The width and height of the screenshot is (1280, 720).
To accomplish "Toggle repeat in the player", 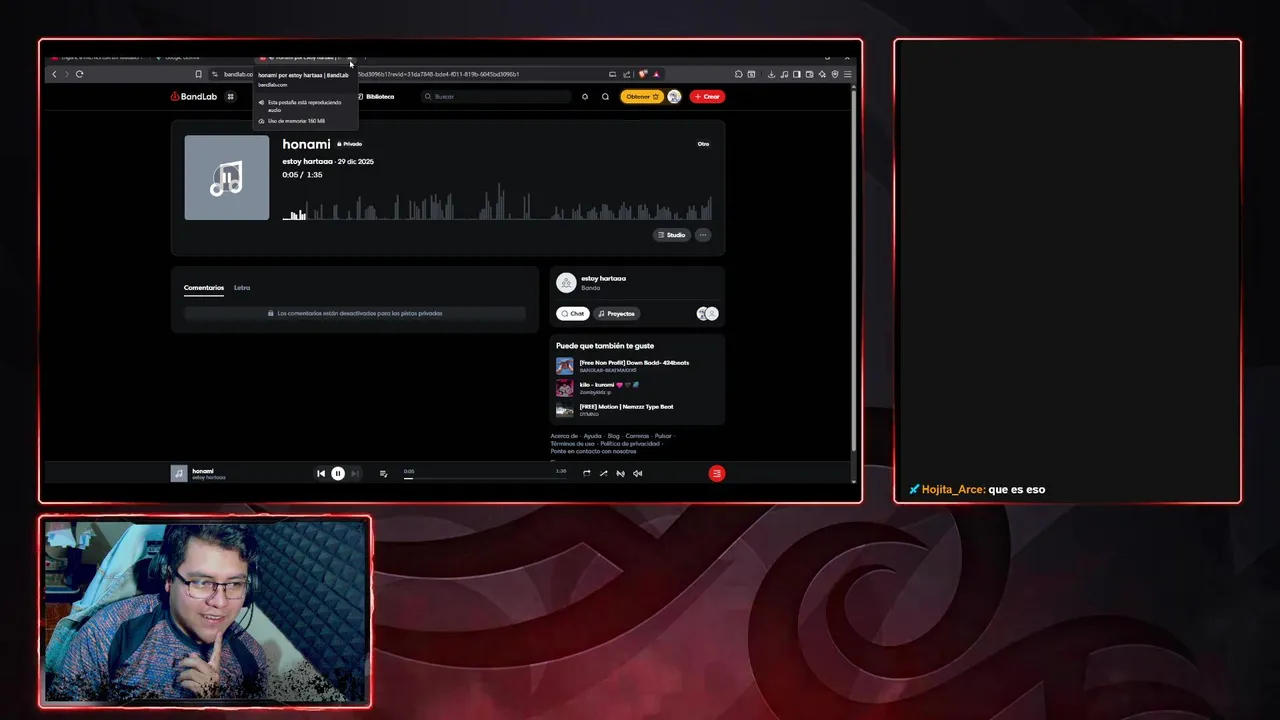I will tap(587, 474).
